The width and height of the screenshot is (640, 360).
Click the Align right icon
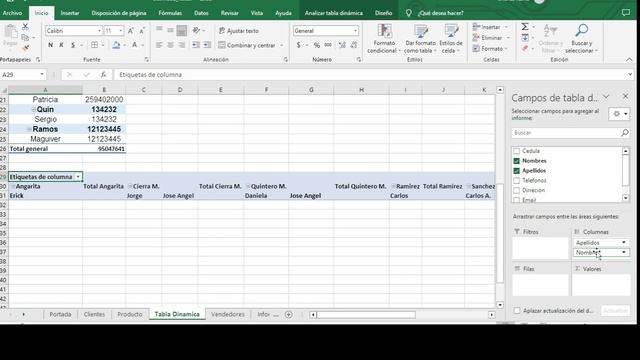[x=182, y=45]
